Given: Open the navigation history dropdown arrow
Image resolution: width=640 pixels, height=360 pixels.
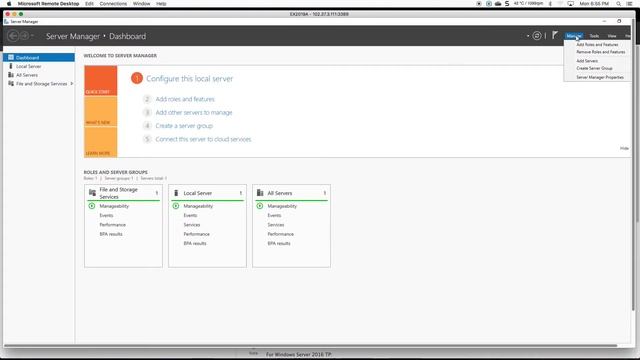Looking at the screenshot, I should [x=32, y=36].
